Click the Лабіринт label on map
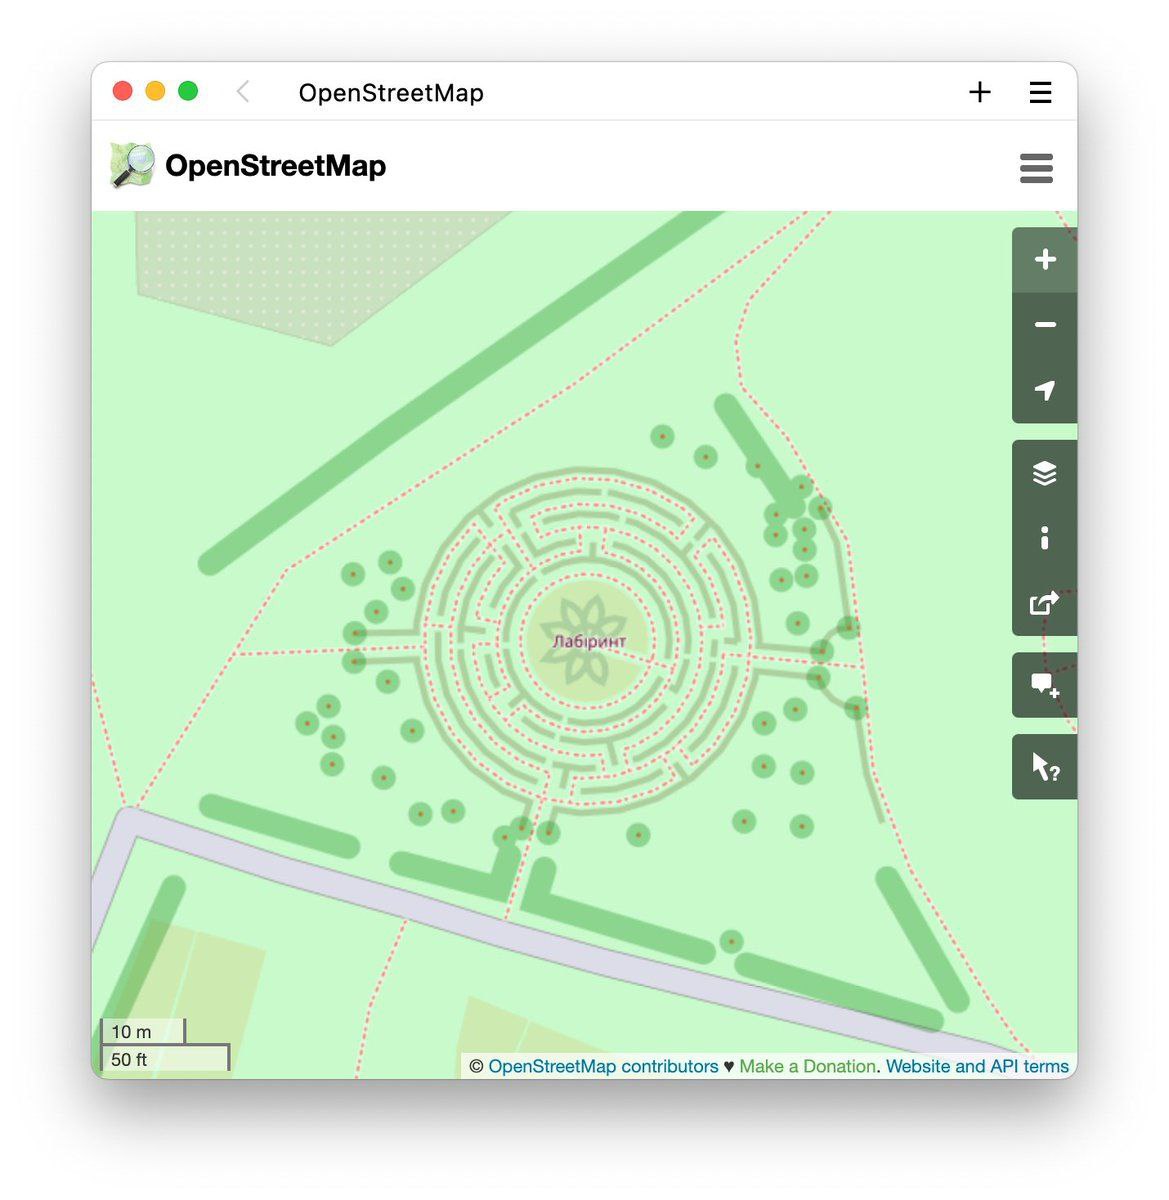Viewport: 1169px width, 1200px height. pyautogui.click(x=589, y=641)
